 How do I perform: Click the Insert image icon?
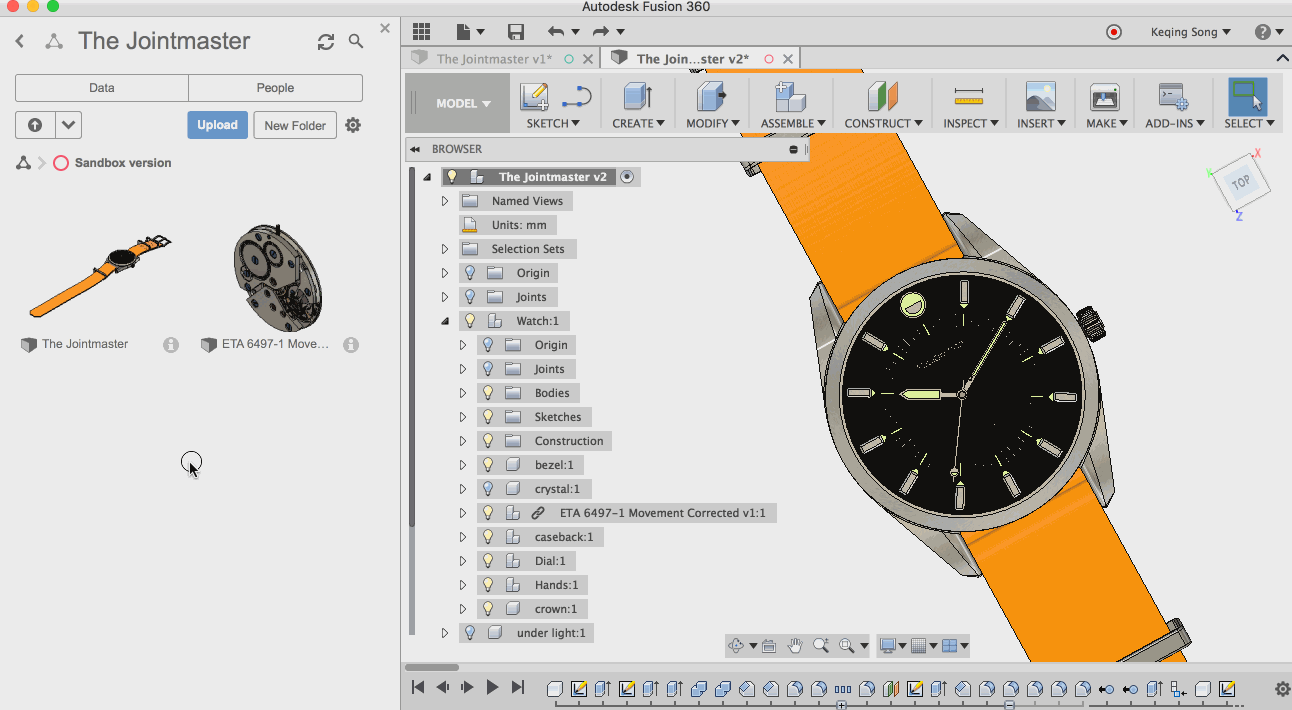click(x=1040, y=97)
